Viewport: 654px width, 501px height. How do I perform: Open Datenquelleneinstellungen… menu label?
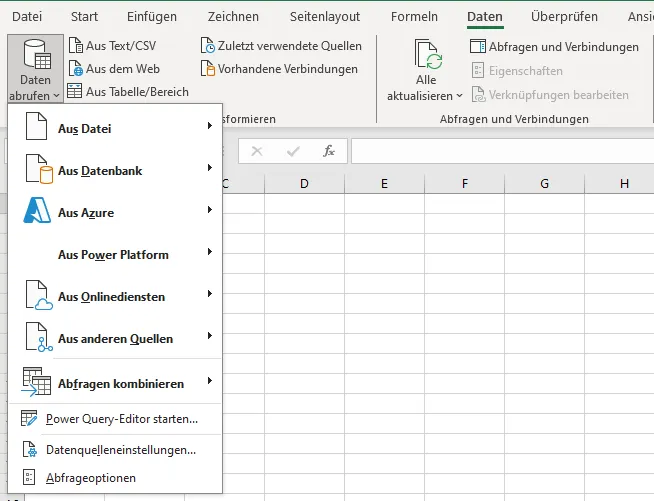[121, 450]
